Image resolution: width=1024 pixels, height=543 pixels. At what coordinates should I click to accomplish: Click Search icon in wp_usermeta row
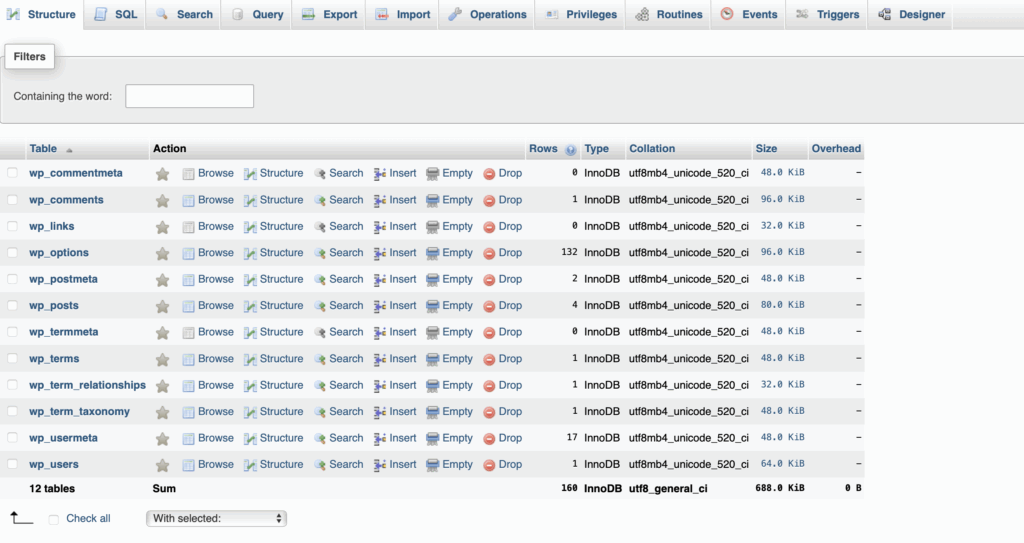coord(320,438)
